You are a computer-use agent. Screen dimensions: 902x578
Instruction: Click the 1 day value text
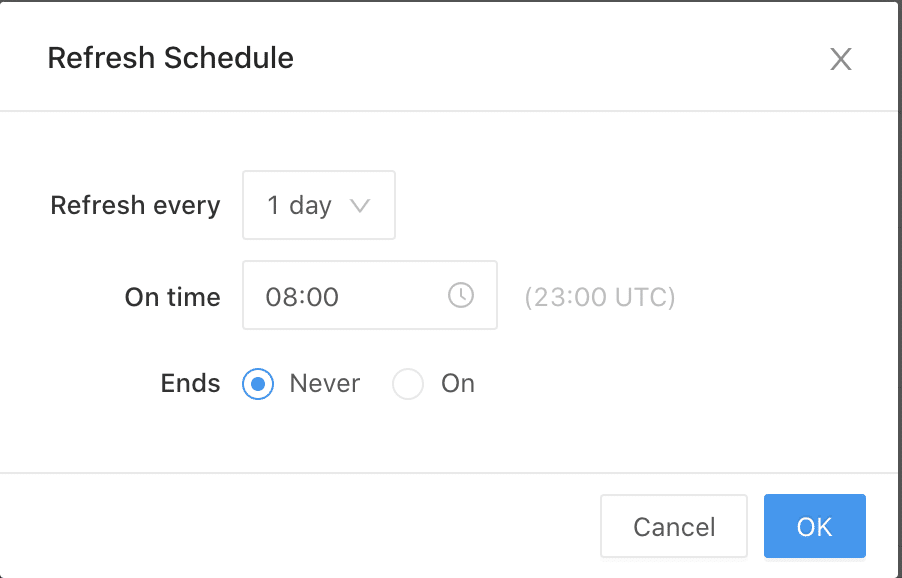point(298,206)
